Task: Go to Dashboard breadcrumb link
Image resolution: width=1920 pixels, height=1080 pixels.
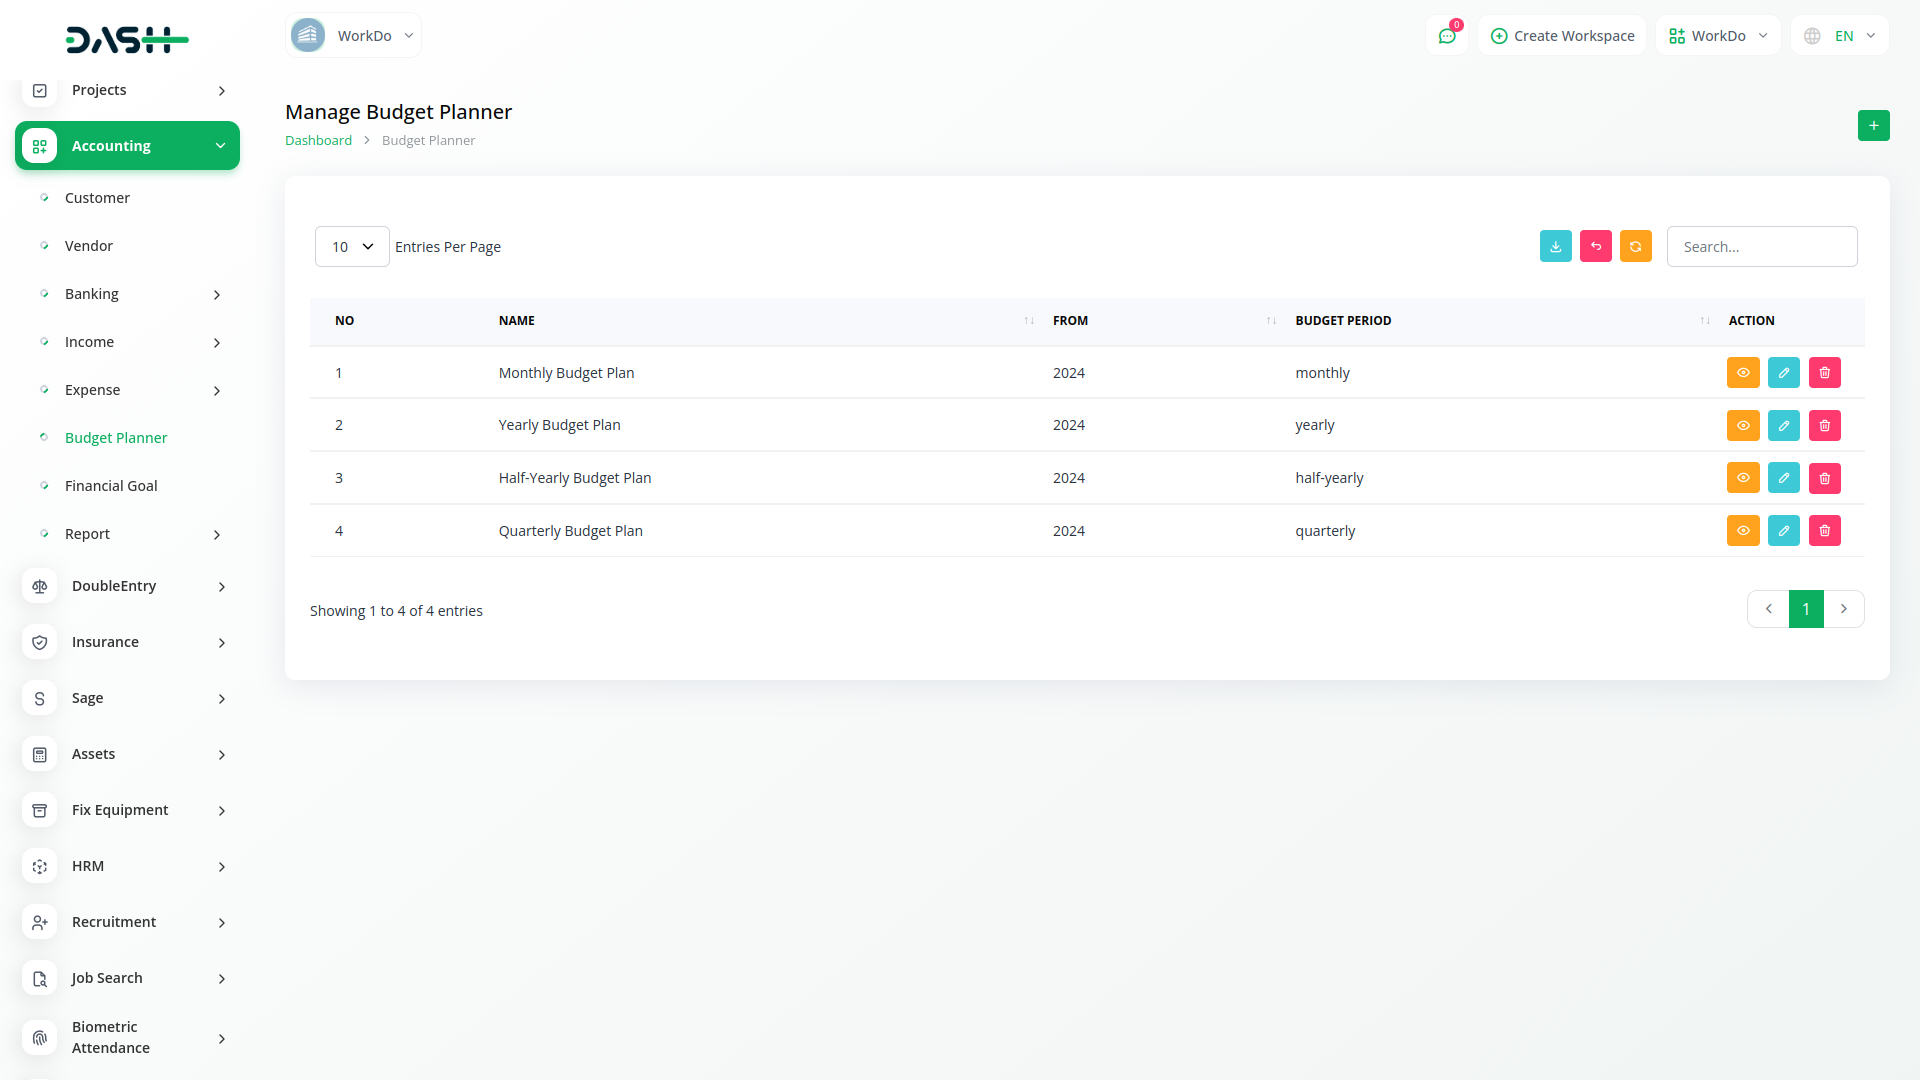Action: [x=318, y=141]
